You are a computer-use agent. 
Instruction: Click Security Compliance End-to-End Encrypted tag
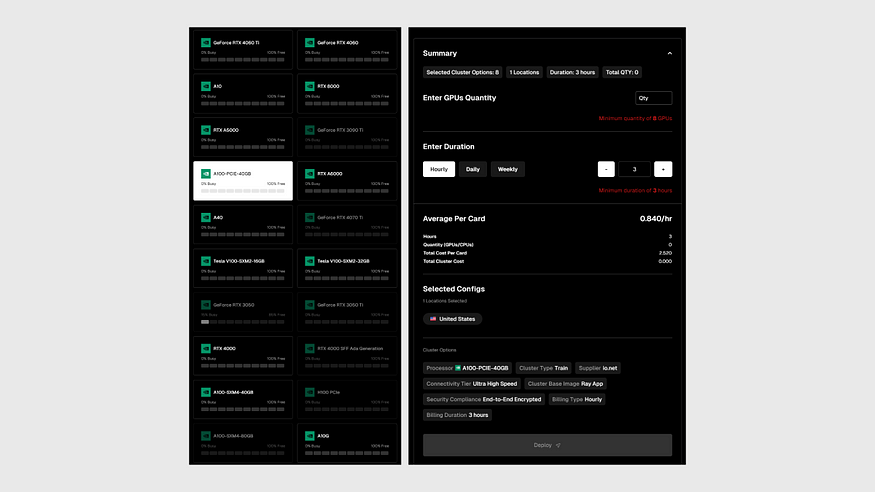pyautogui.click(x=484, y=399)
